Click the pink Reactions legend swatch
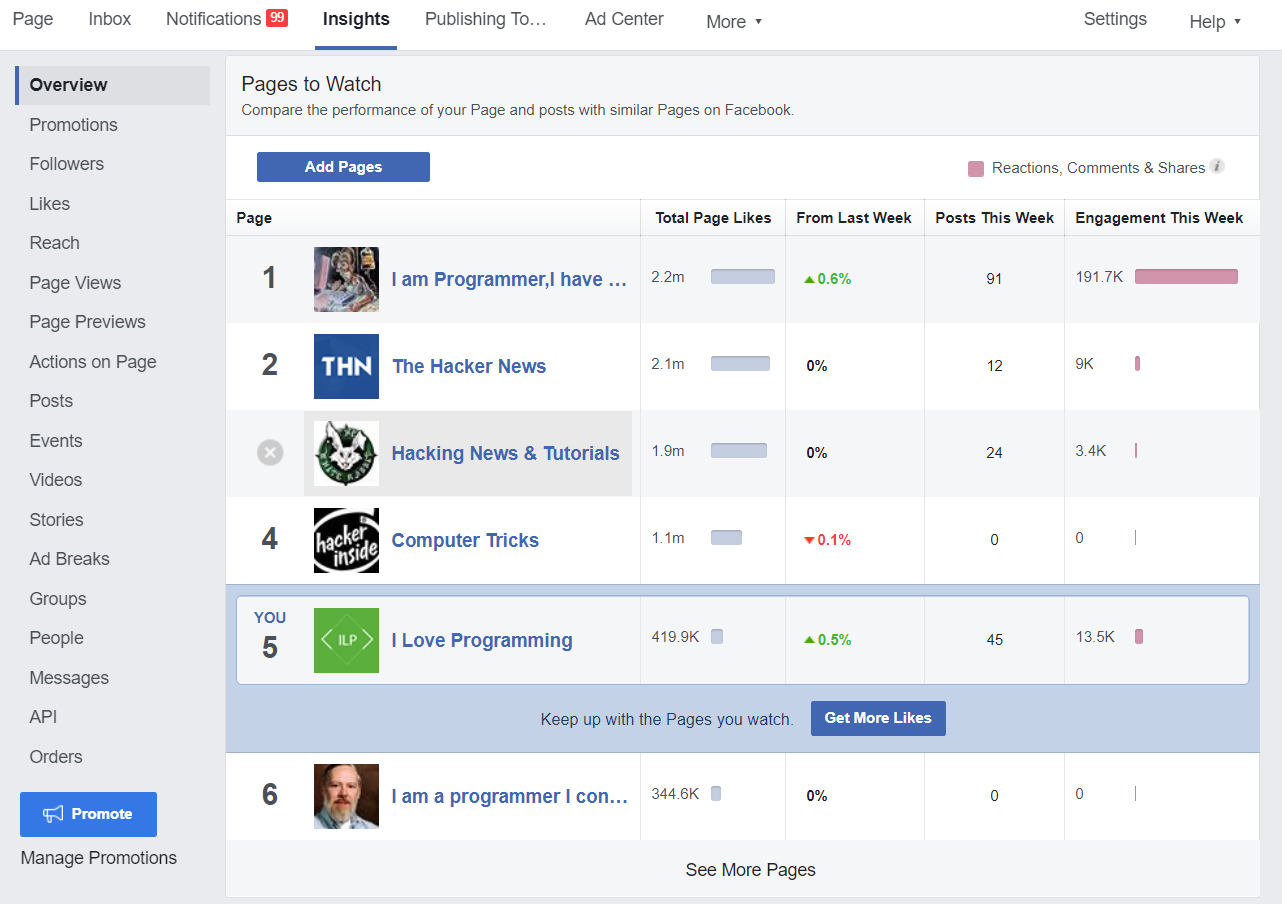The width and height of the screenshot is (1282, 904). (976, 168)
